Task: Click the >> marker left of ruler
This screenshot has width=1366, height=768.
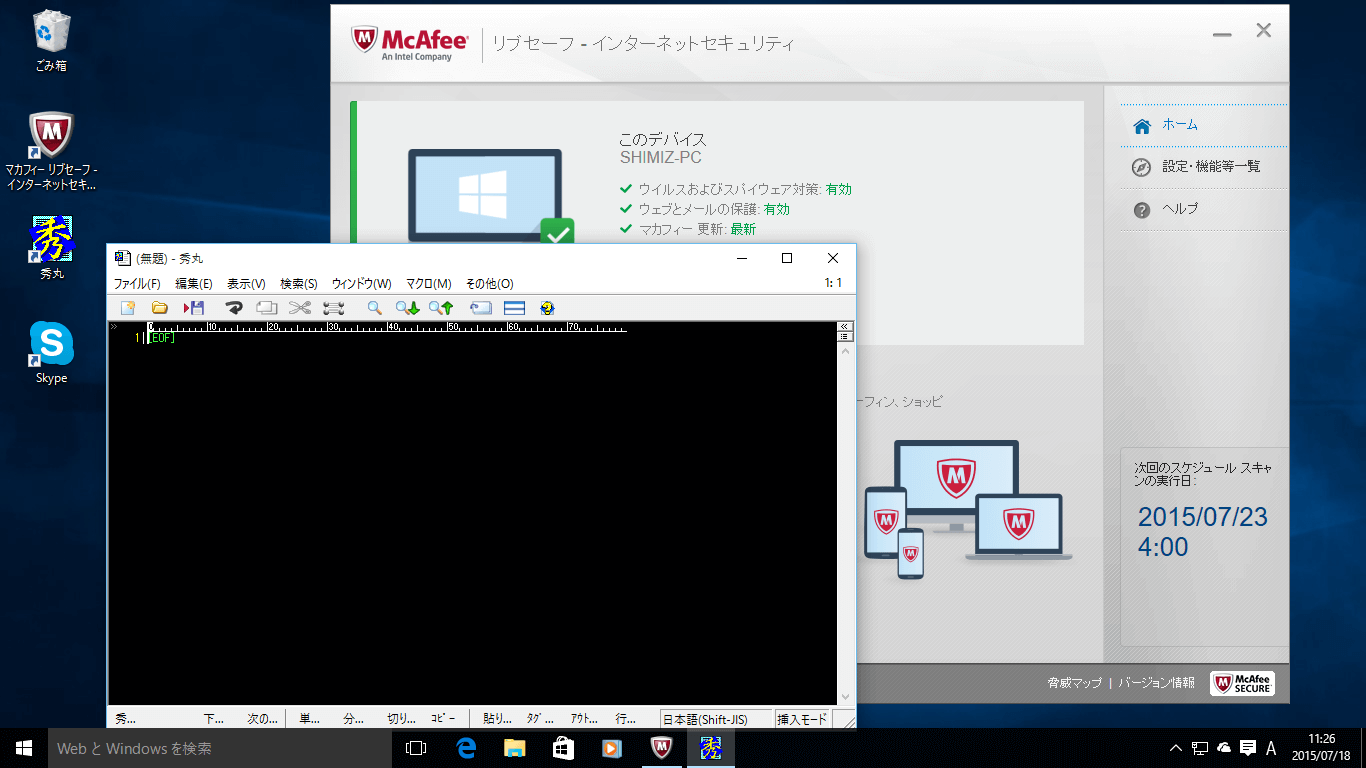Action: (114, 327)
